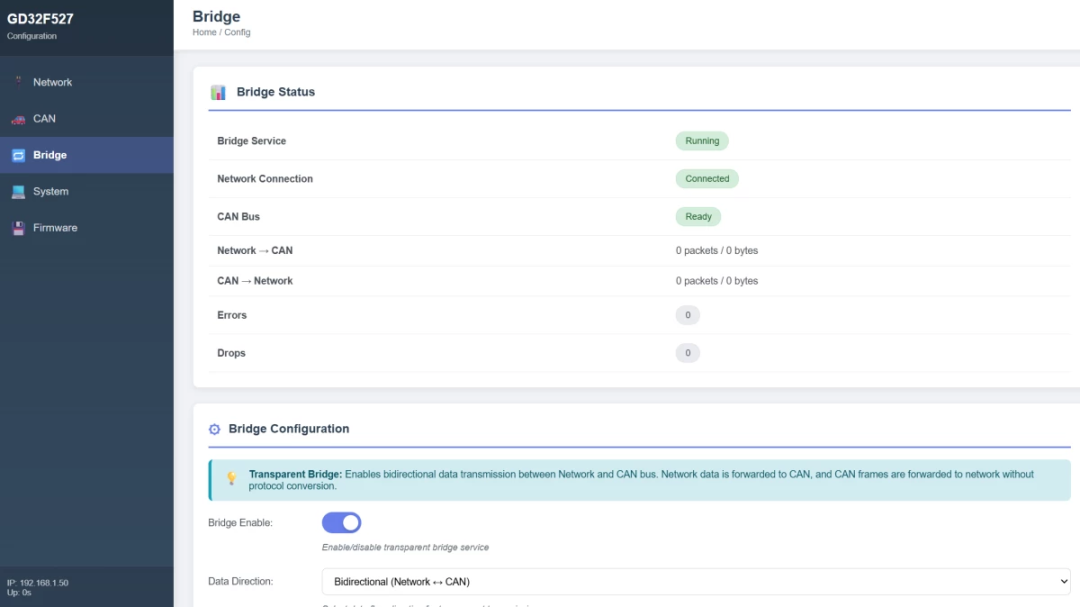1080x607 pixels.
Task: Click the lightbulb tip icon
Action: (x=231, y=479)
